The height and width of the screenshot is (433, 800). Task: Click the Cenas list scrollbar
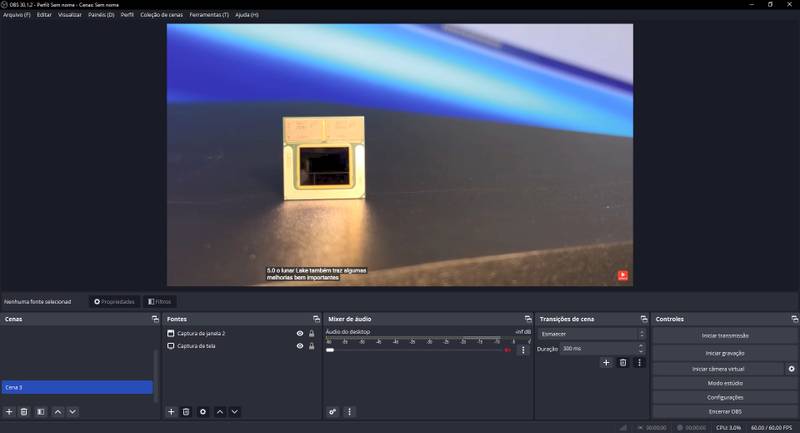[x=155, y=375]
